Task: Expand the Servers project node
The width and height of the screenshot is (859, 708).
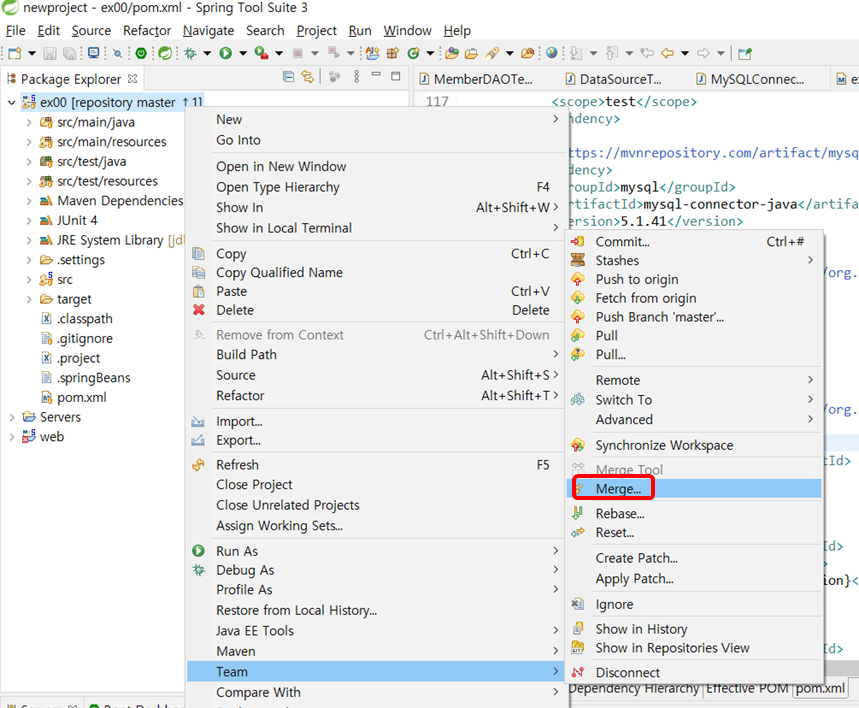Action: (12, 418)
